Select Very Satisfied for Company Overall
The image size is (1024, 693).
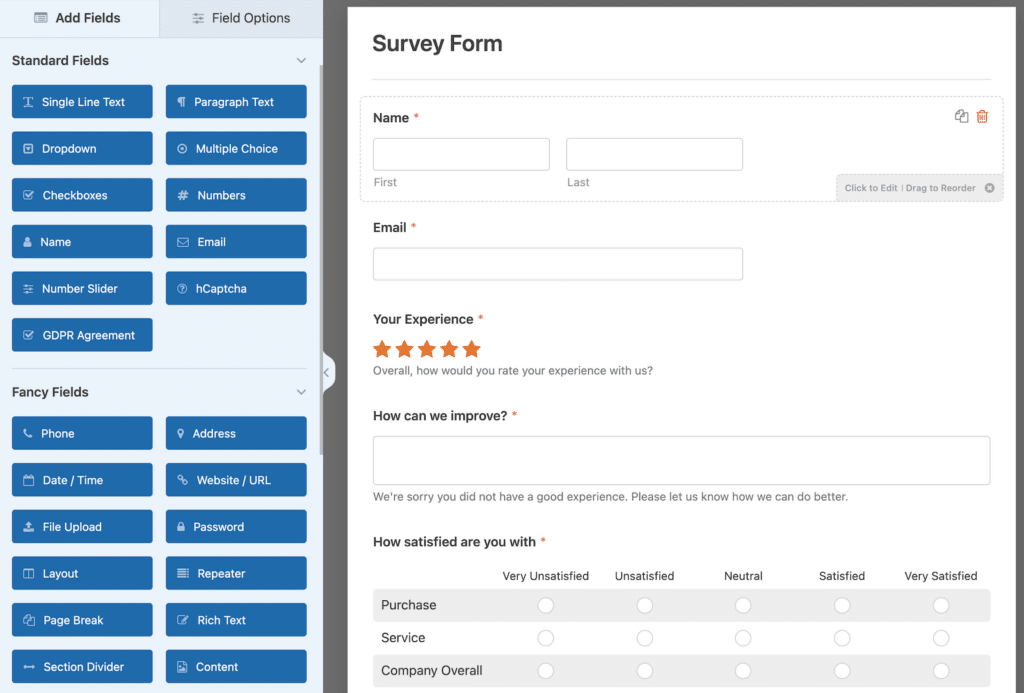pos(940,670)
